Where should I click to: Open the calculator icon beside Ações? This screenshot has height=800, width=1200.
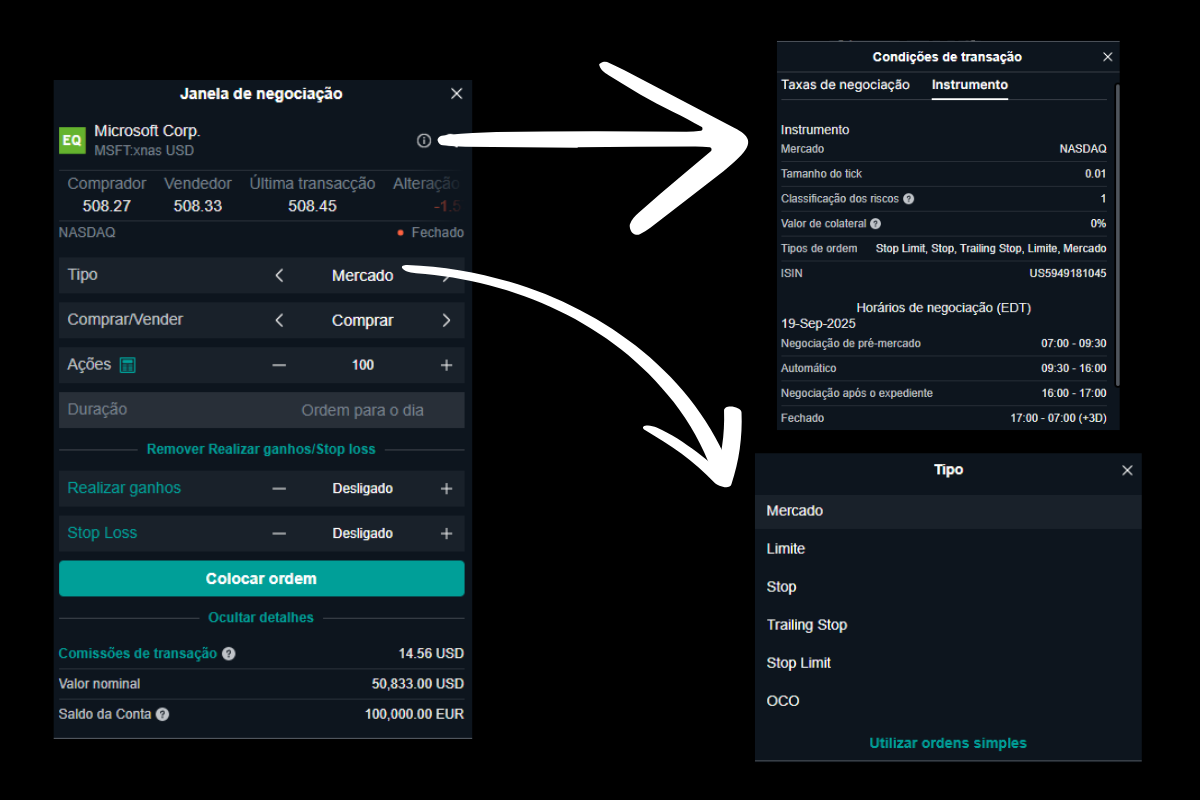pos(127,365)
